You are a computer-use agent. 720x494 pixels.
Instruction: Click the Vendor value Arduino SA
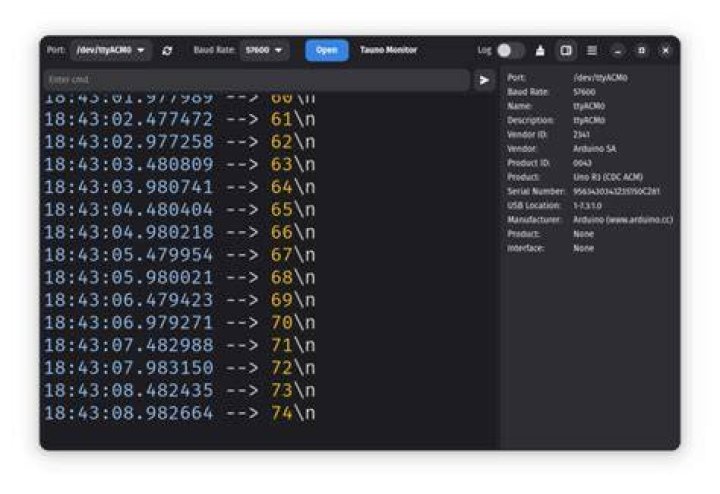pyautogui.click(x=595, y=149)
